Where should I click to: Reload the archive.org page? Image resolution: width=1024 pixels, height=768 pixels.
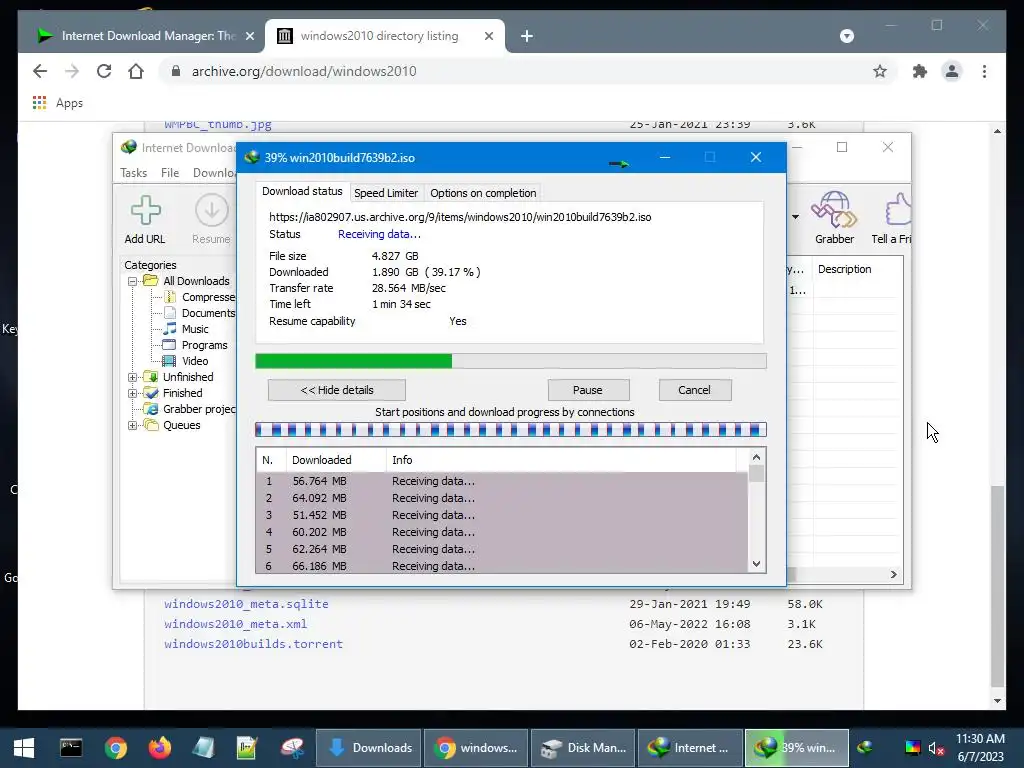point(104,71)
